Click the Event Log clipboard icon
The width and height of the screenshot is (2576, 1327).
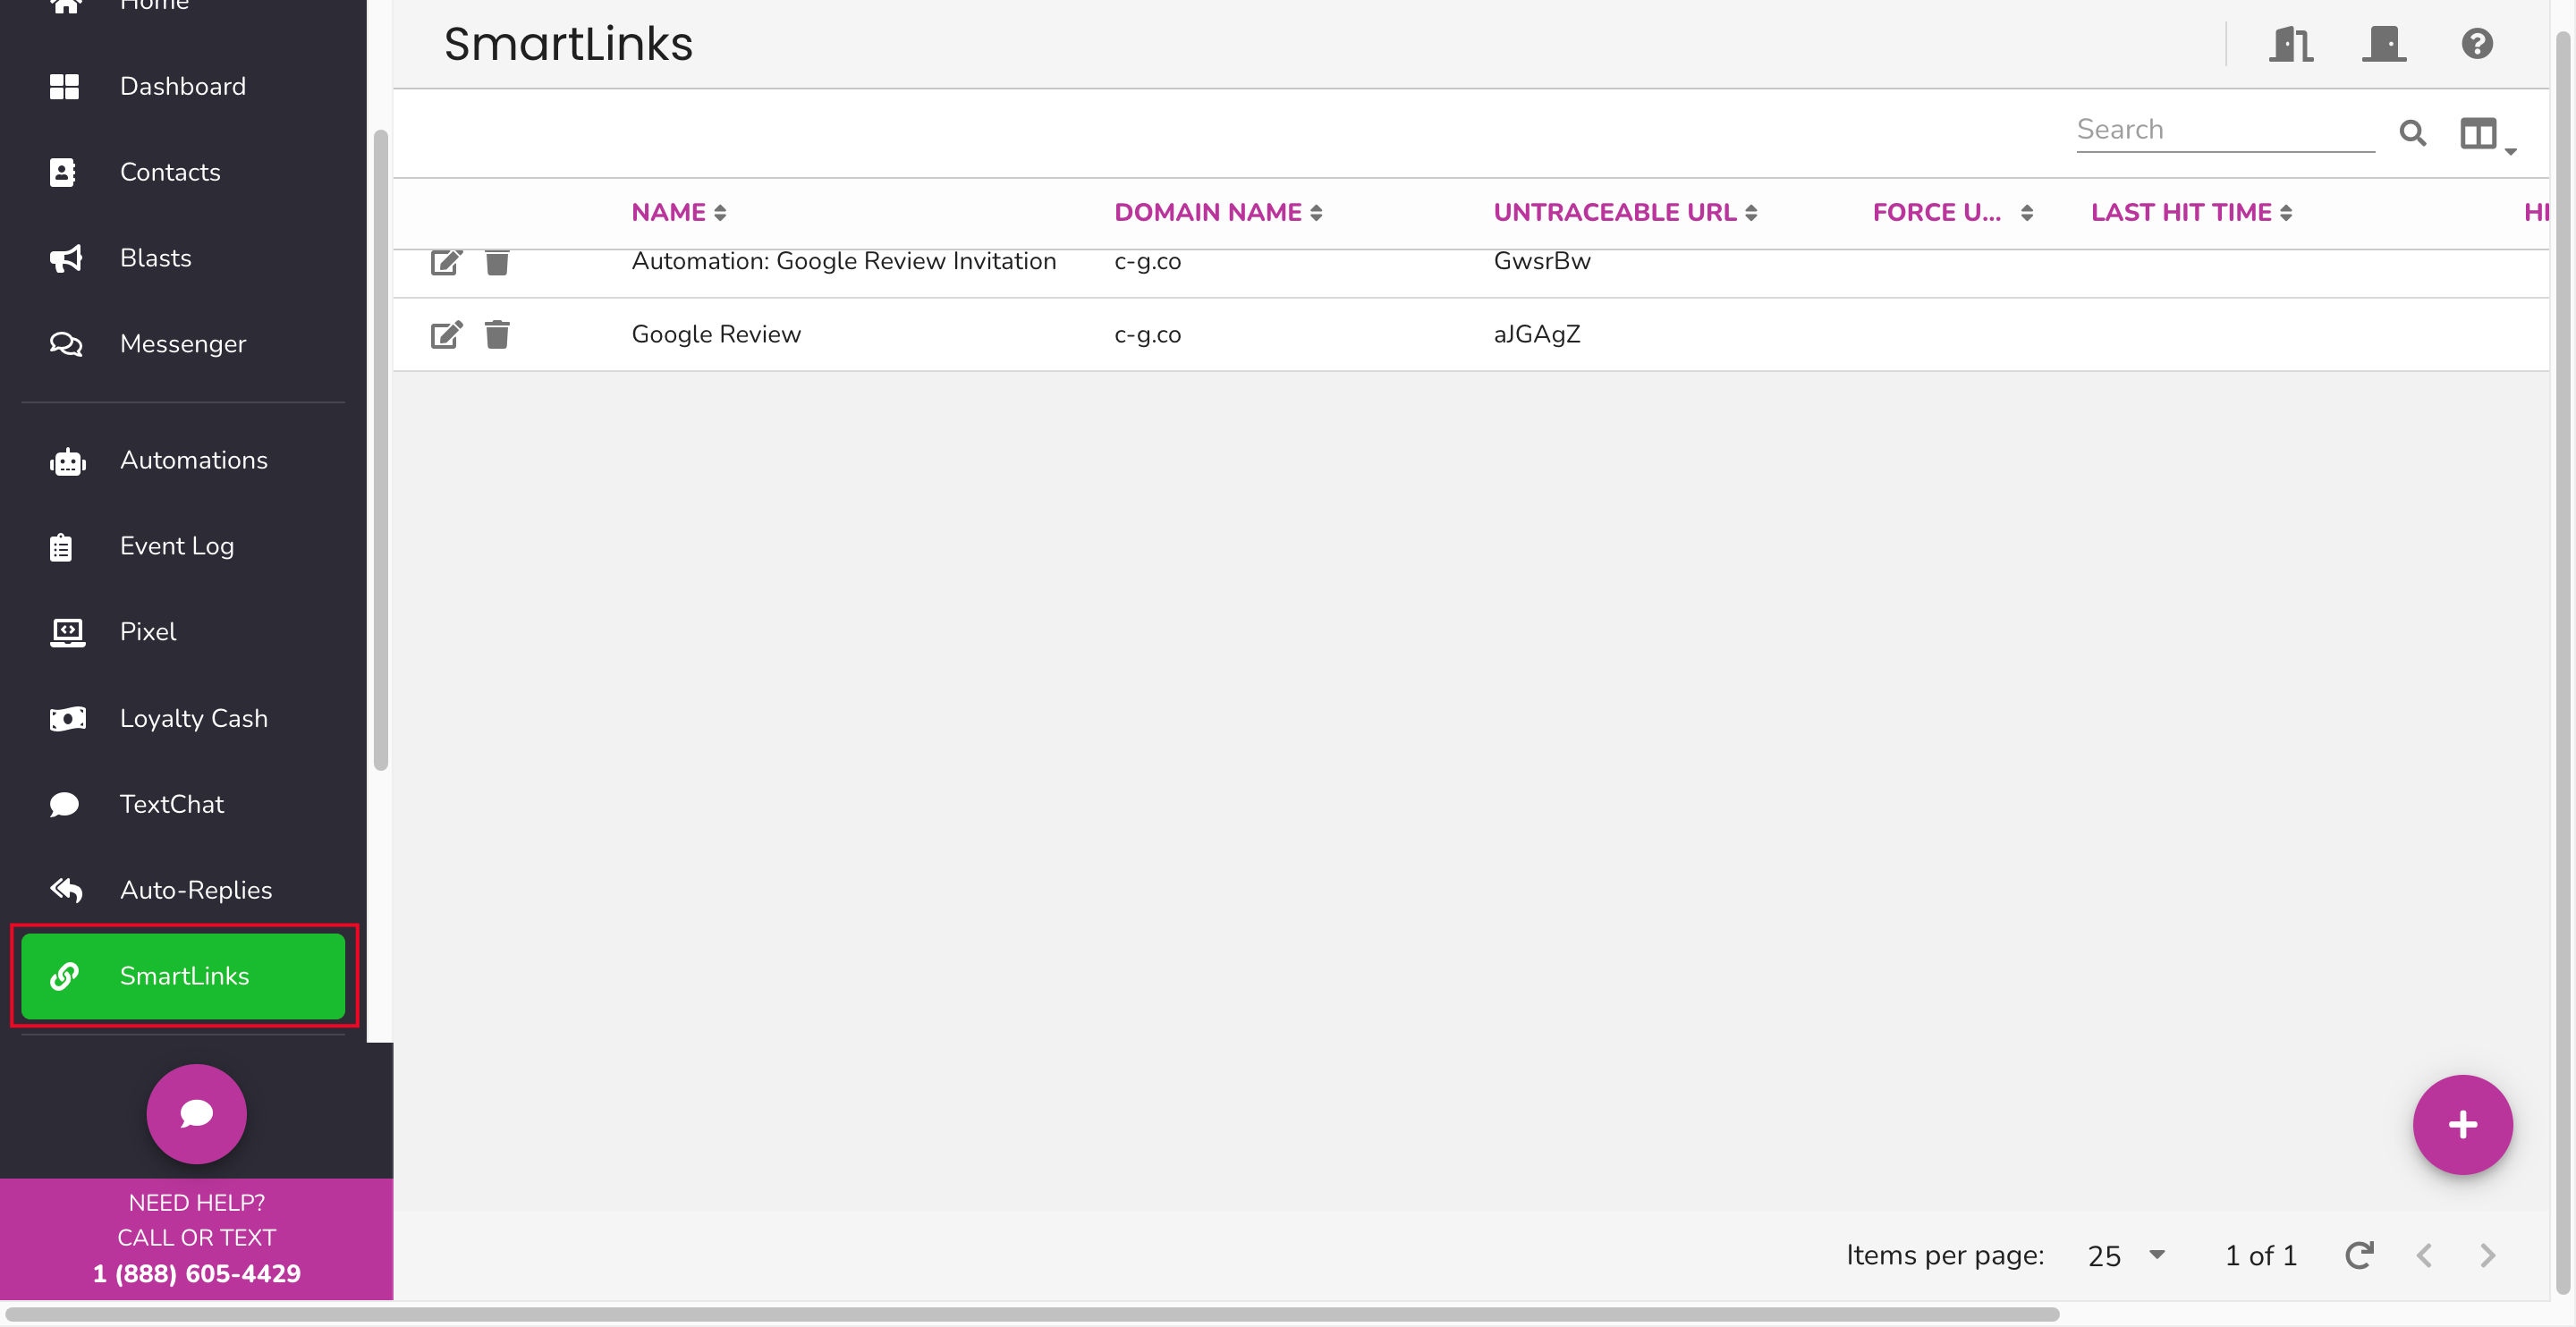(x=61, y=547)
